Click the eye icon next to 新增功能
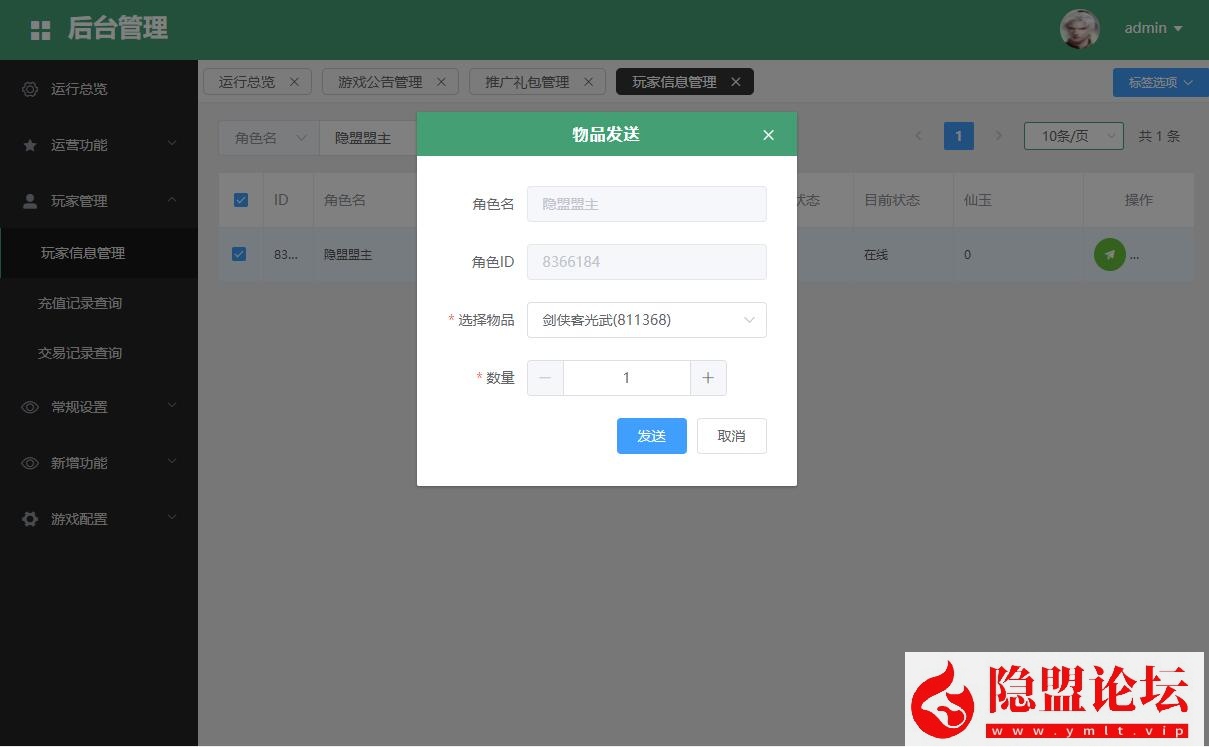The image size is (1209, 747). [x=31, y=463]
